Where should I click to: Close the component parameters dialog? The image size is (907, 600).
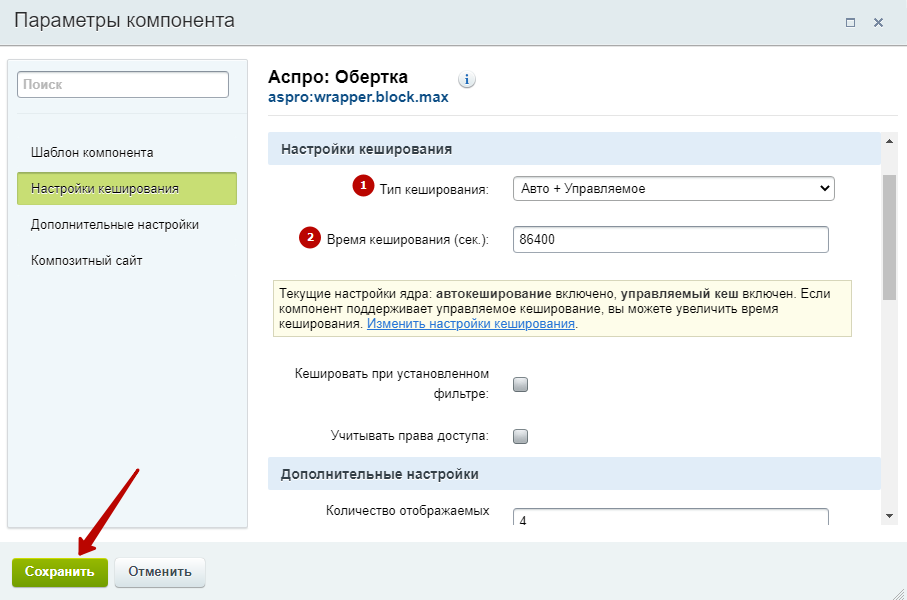click(878, 23)
